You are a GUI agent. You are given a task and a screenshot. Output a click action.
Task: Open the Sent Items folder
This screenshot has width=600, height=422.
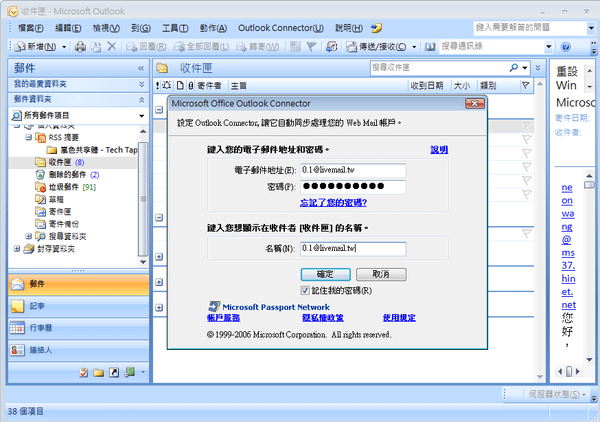(57, 224)
